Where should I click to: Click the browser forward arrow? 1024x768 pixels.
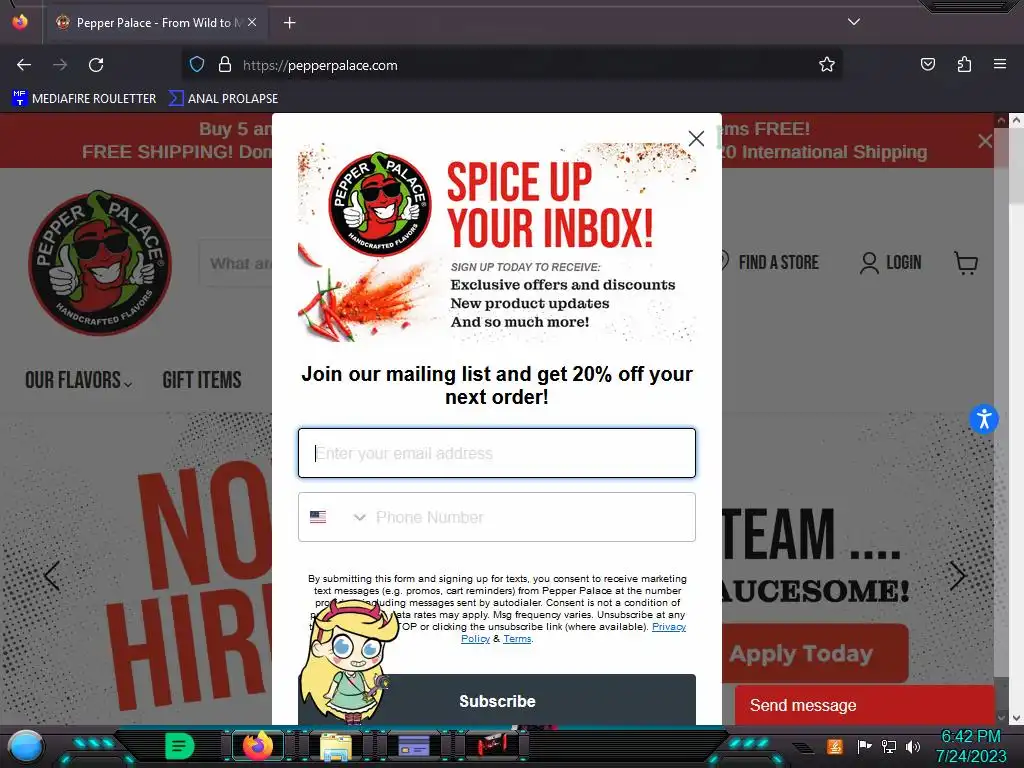(x=60, y=65)
